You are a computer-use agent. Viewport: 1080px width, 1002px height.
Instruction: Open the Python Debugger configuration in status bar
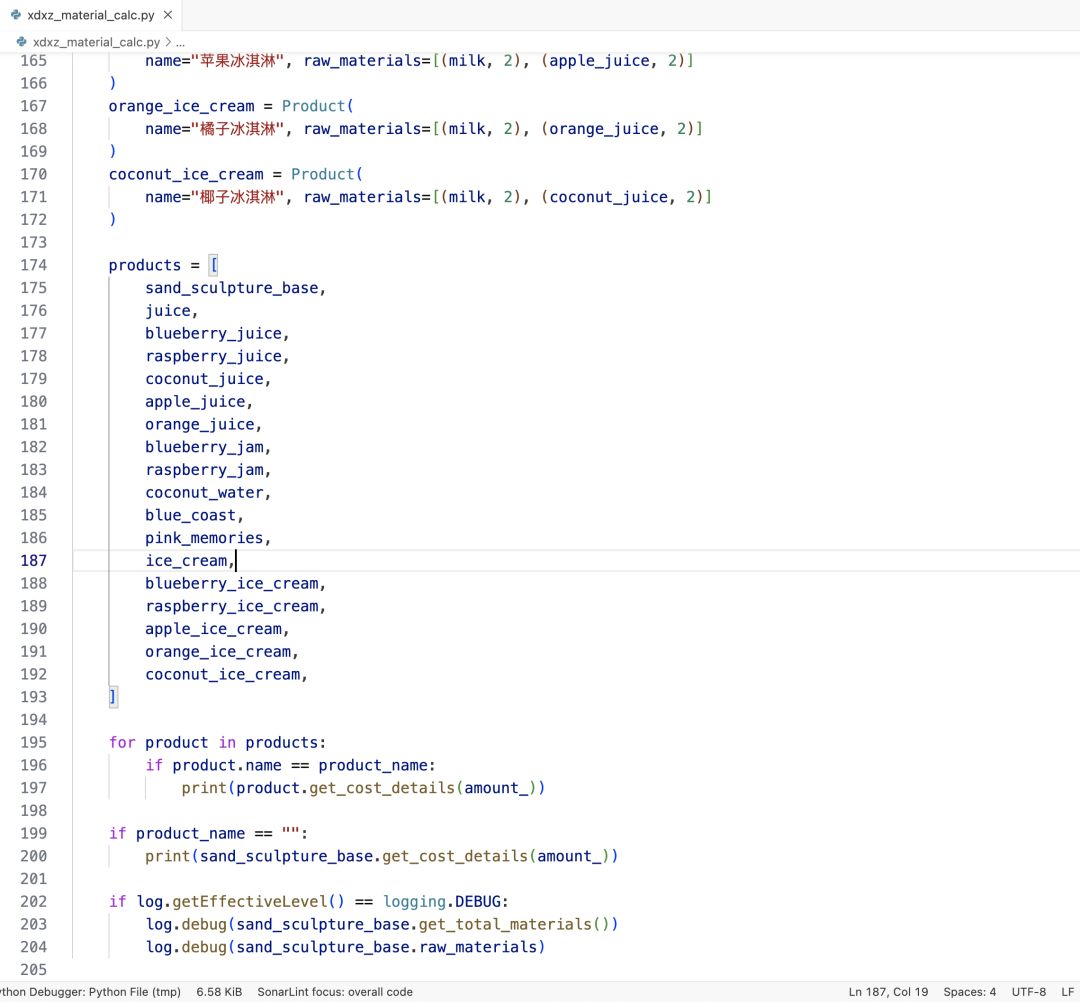90,992
